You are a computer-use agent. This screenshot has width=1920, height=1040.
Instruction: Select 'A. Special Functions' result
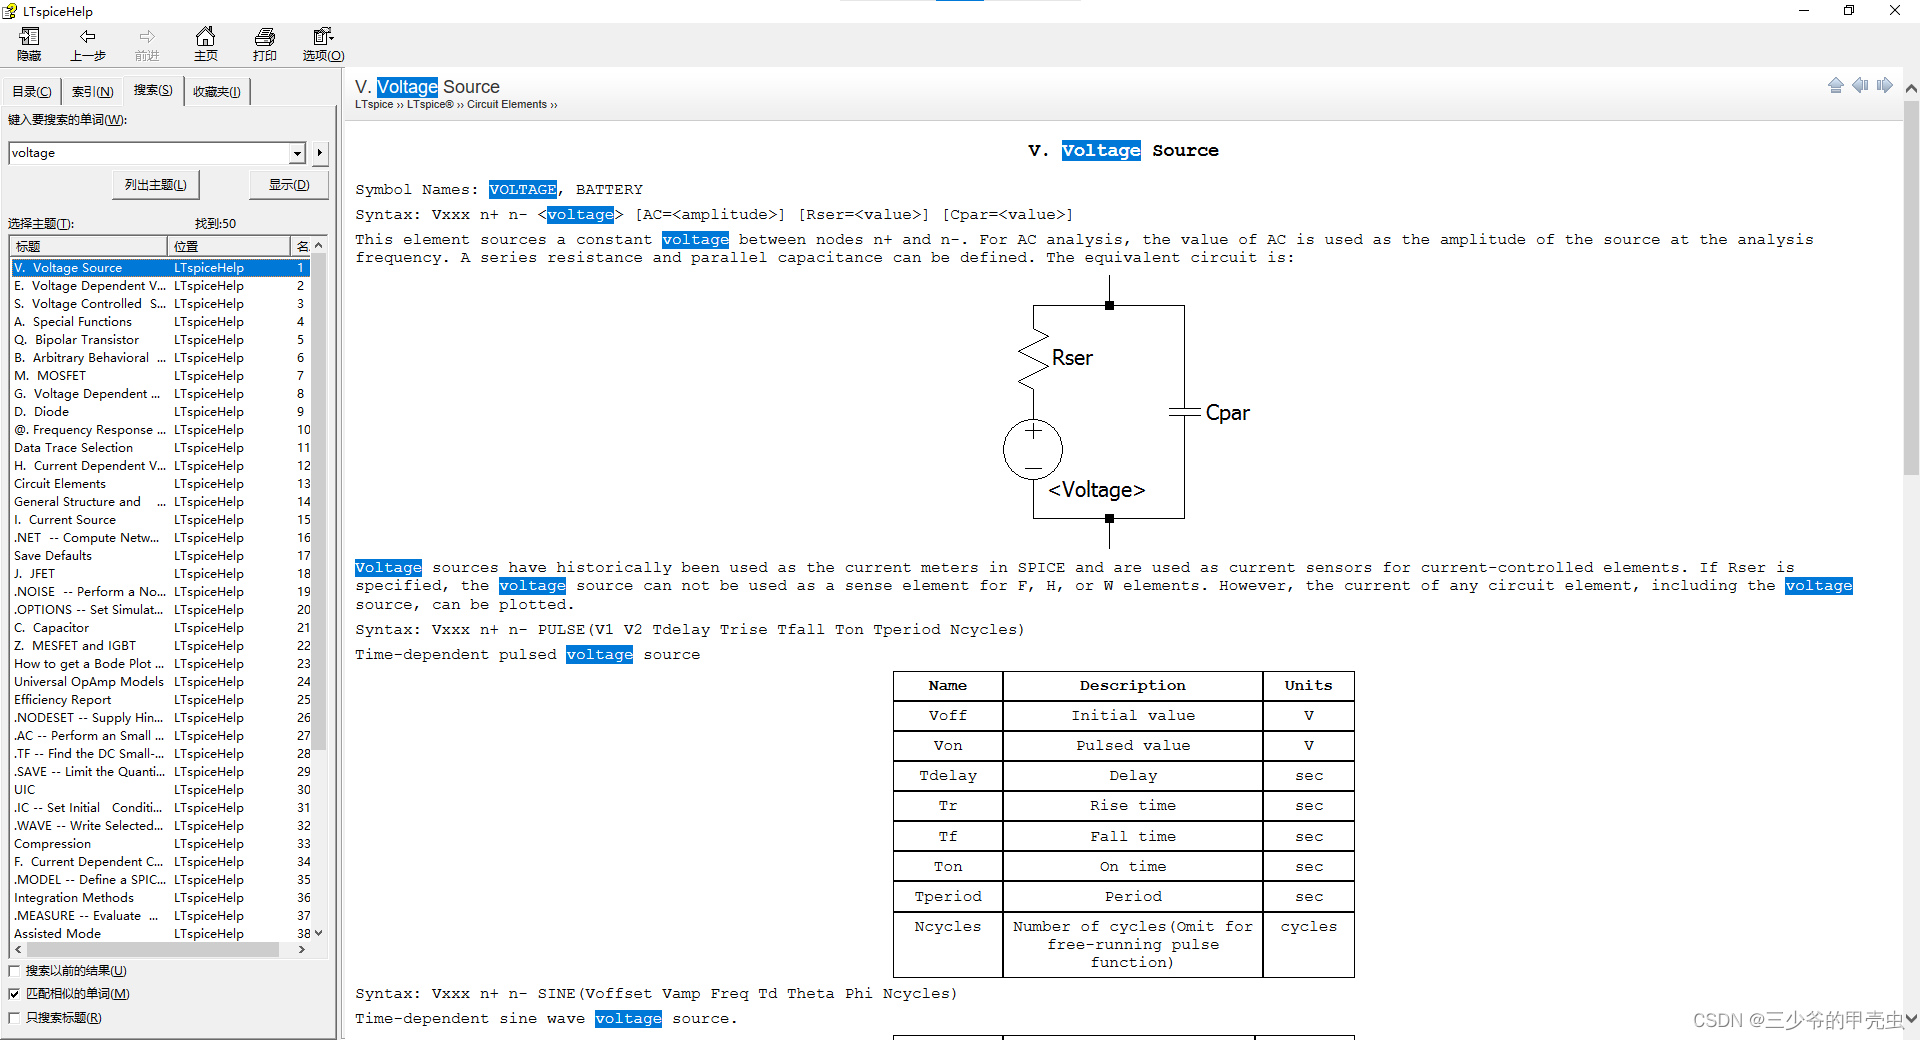pyautogui.click(x=160, y=322)
